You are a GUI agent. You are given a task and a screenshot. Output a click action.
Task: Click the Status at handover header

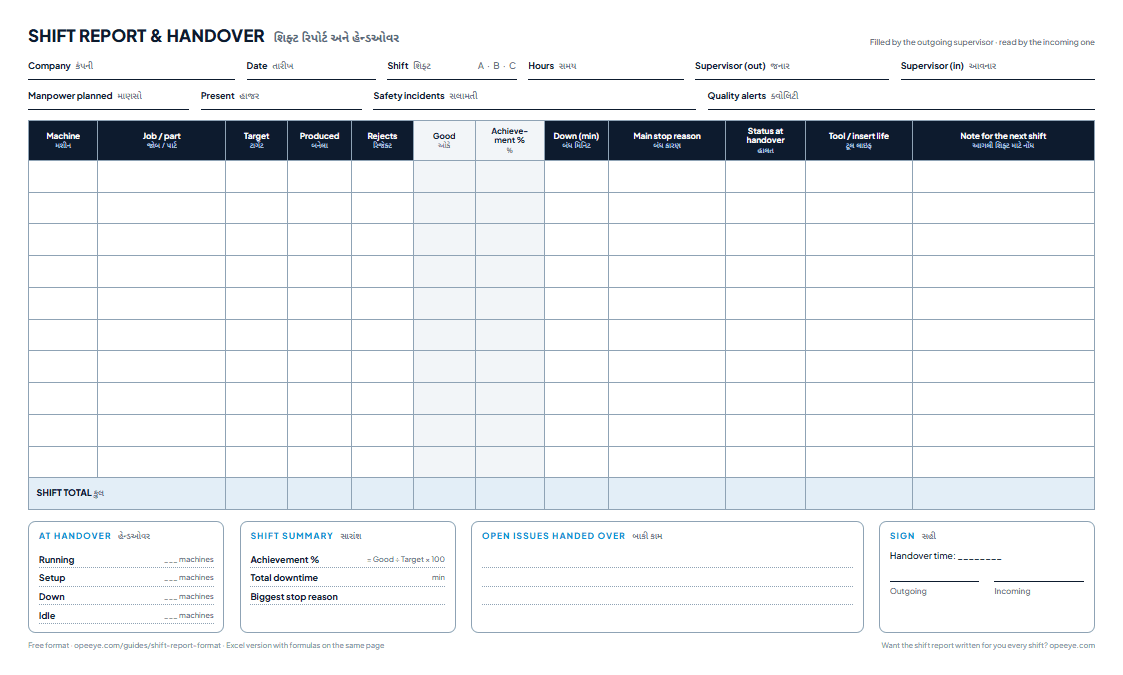[x=765, y=140]
